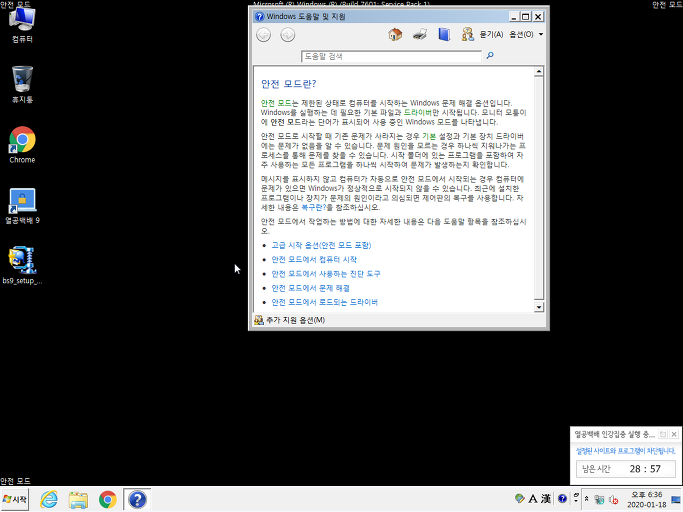Close the 열공백배 인강집중 popup
This screenshot has height=512, width=683.
coord(674,434)
